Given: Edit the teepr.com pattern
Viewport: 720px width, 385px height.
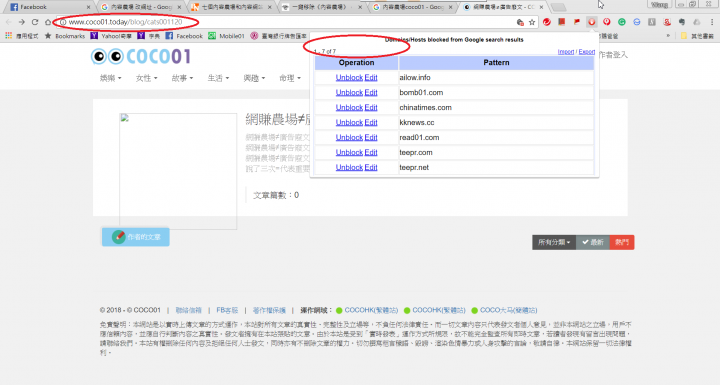Looking at the screenshot, I should click(371, 152).
